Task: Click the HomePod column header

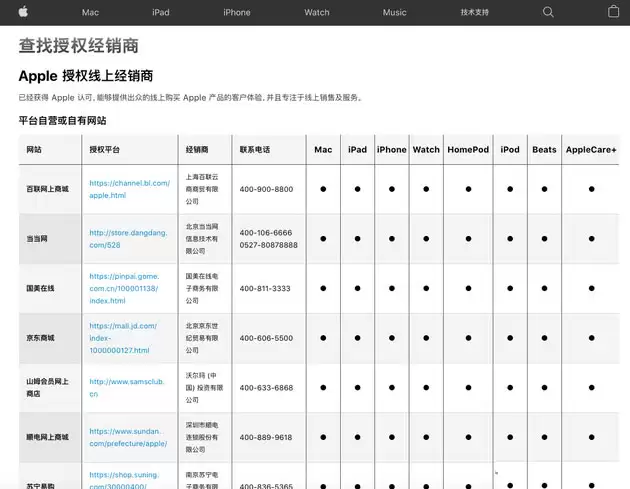Action: pyautogui.click(x=468, y=149)
